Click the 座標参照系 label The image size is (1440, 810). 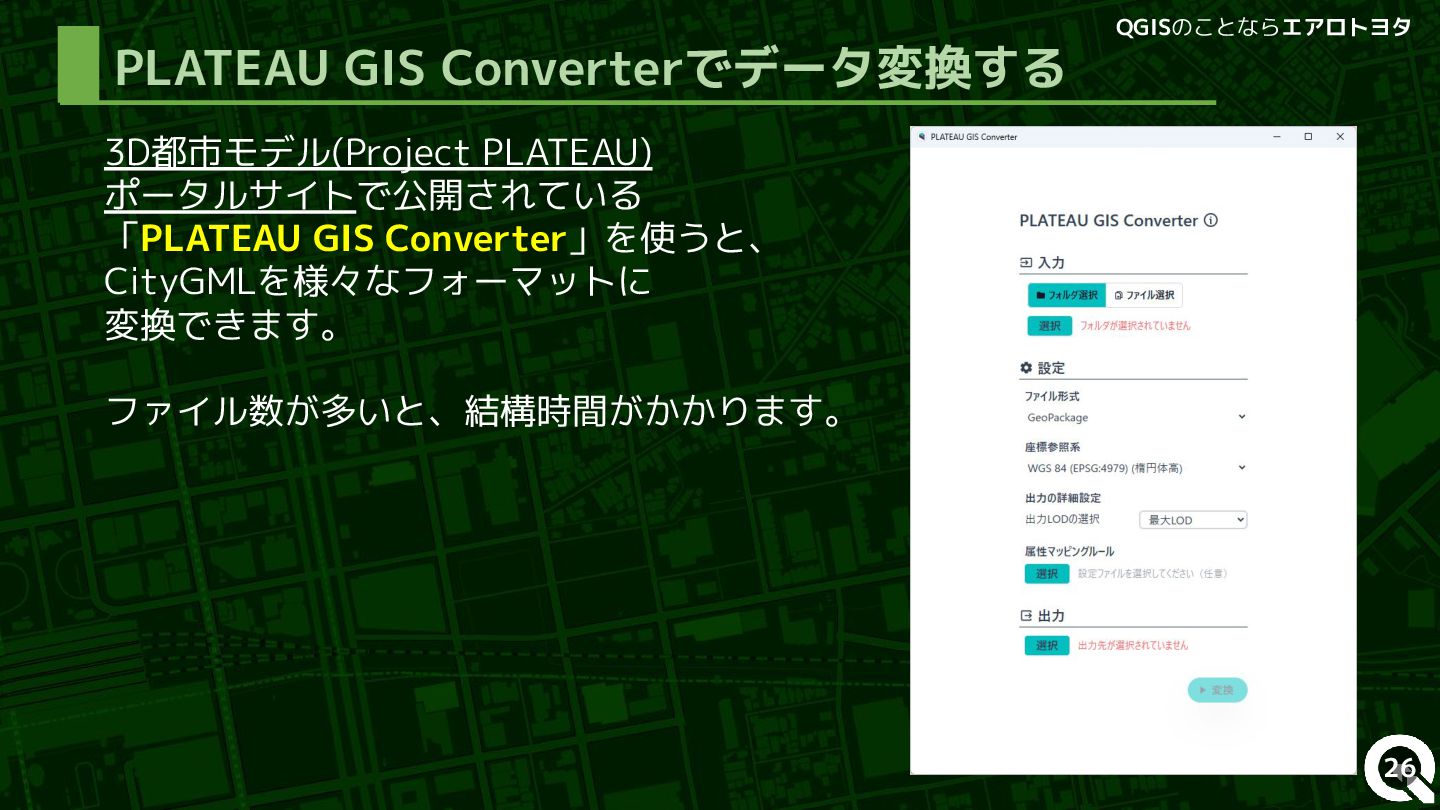pos(1052,447)
